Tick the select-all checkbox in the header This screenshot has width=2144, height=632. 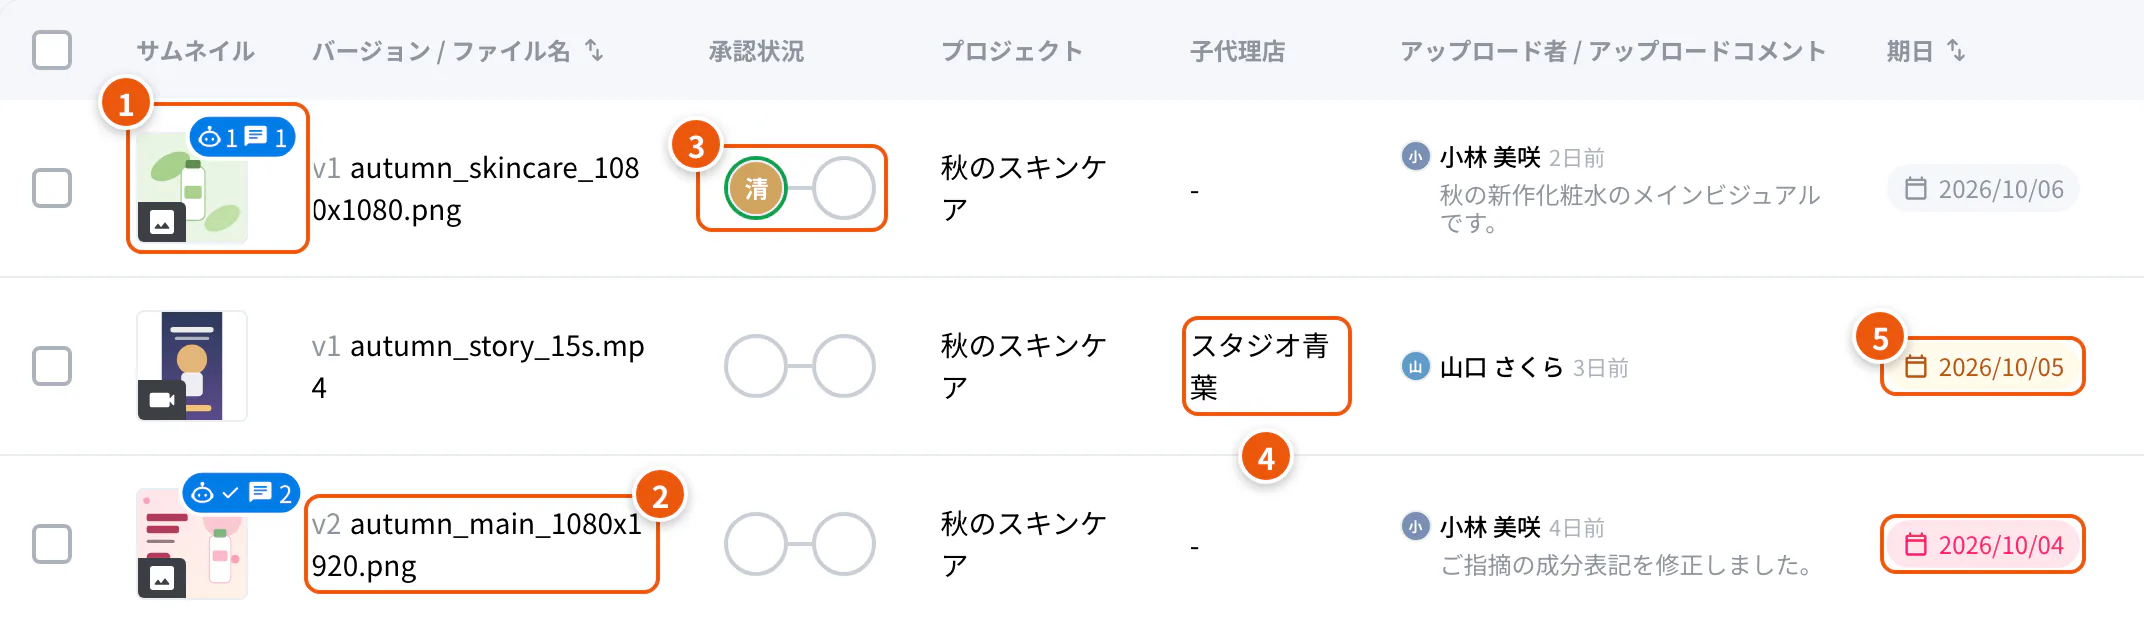pyautogui.click(x=52, y=50)
